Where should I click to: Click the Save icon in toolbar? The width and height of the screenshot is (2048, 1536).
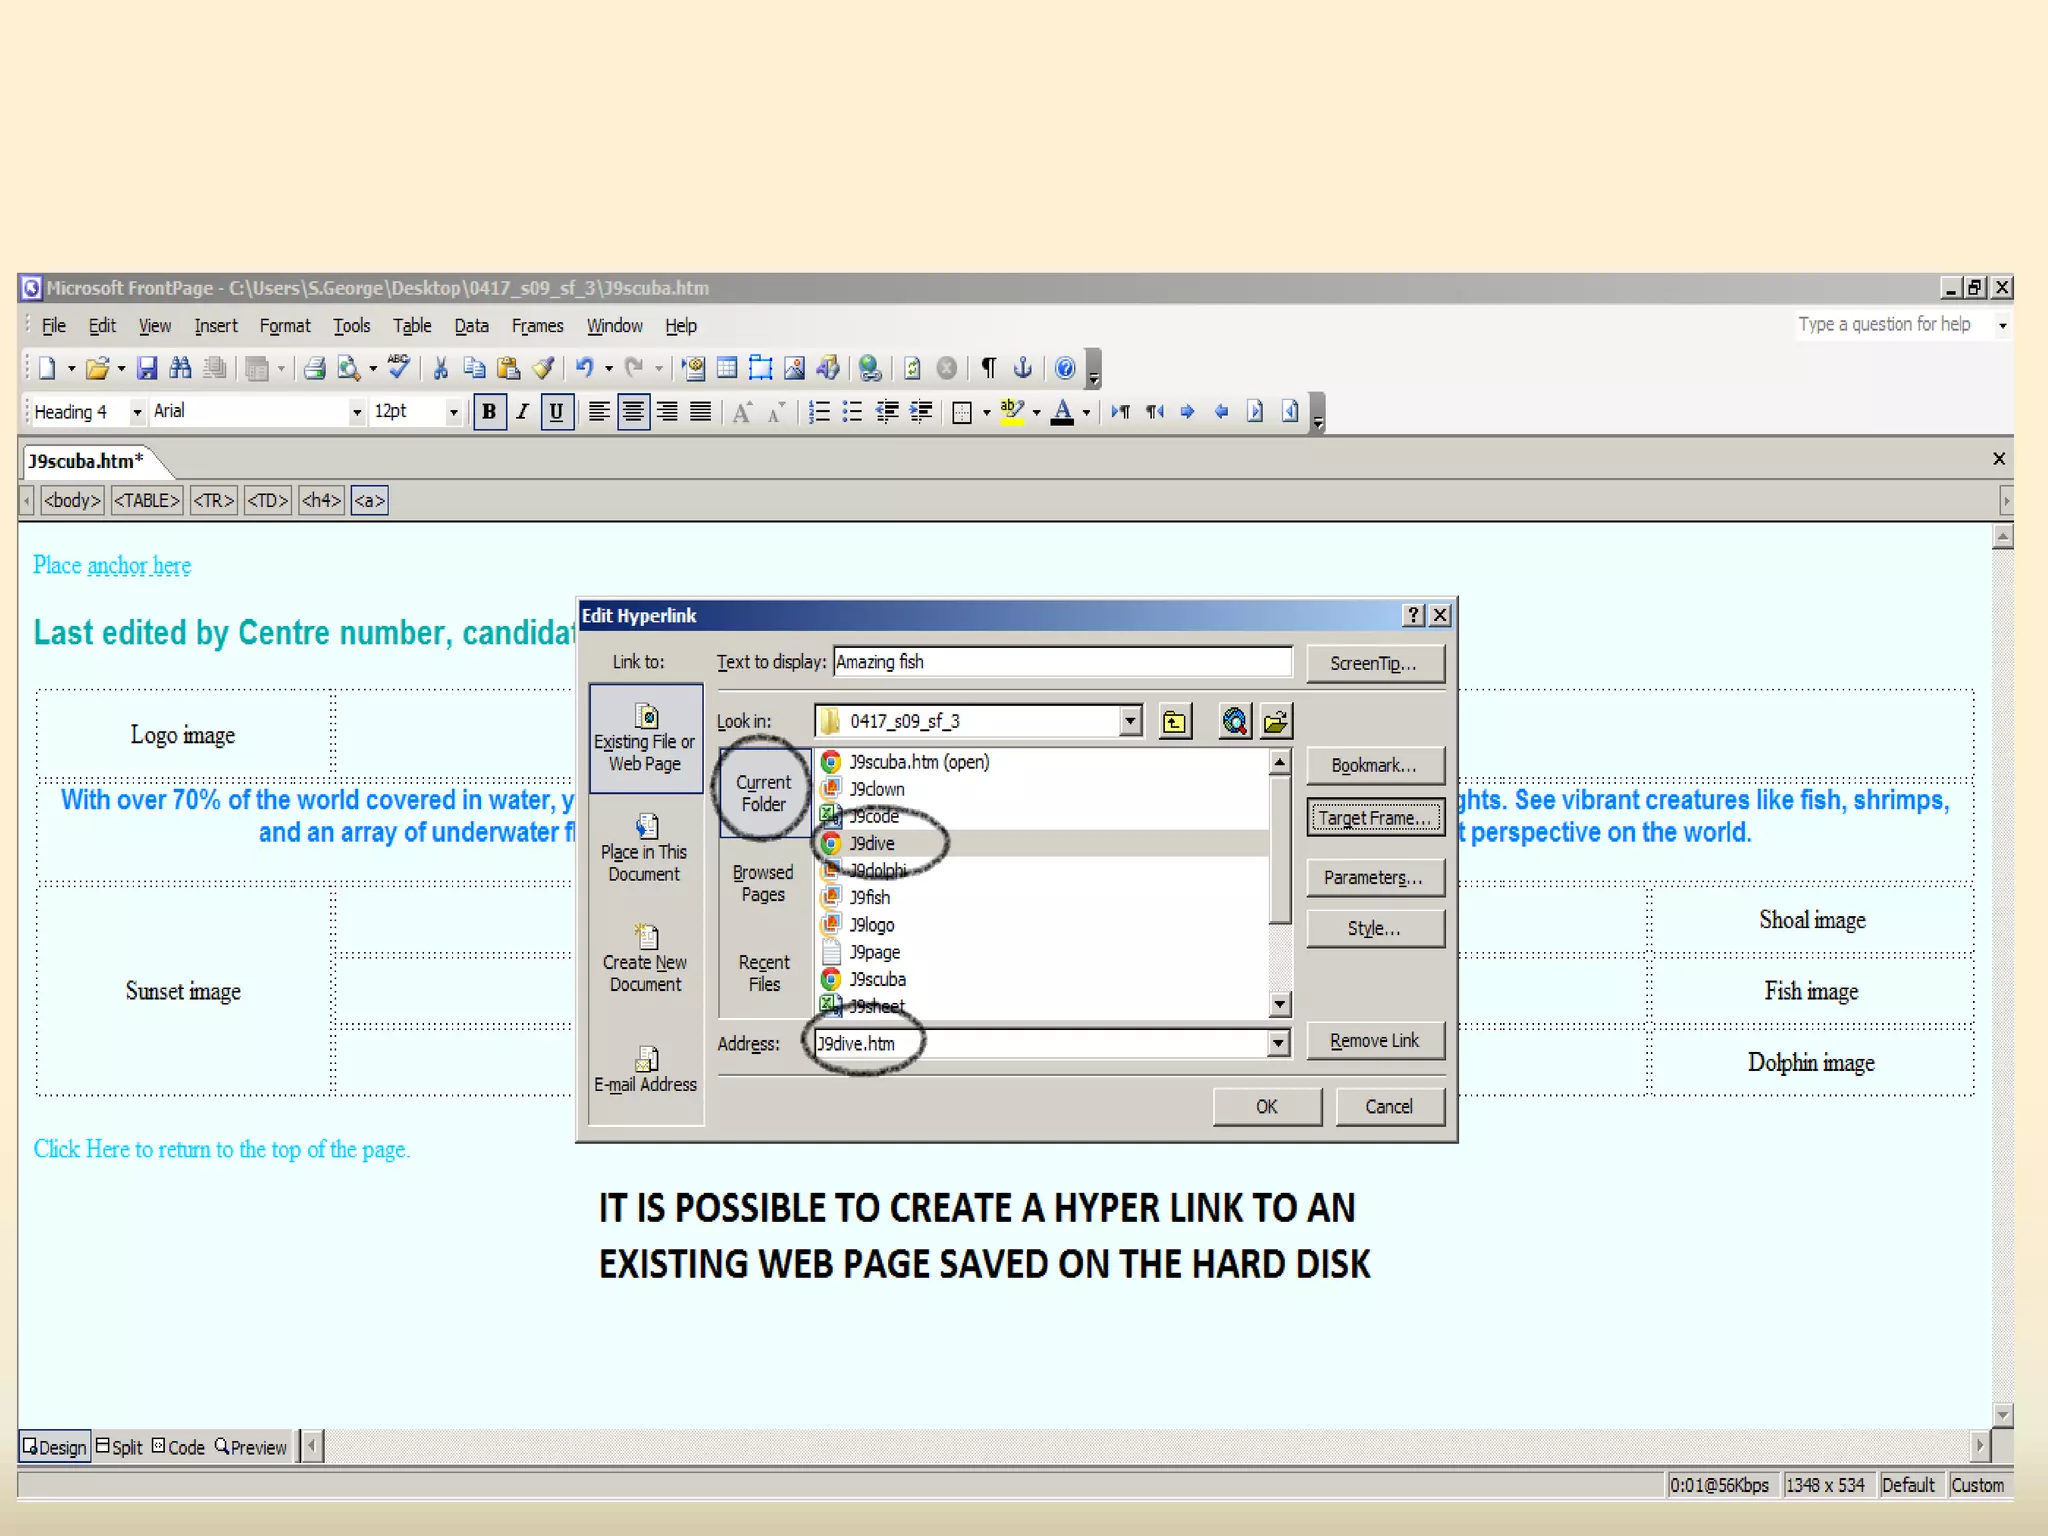pos(147,368)
